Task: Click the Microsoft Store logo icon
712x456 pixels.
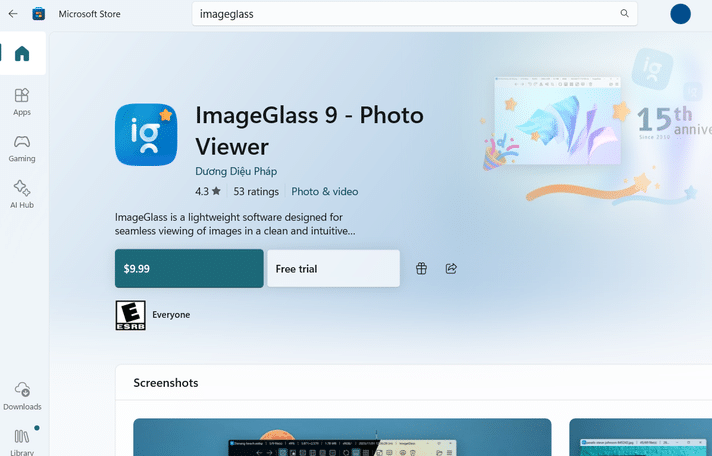Action: click(39, 14)
